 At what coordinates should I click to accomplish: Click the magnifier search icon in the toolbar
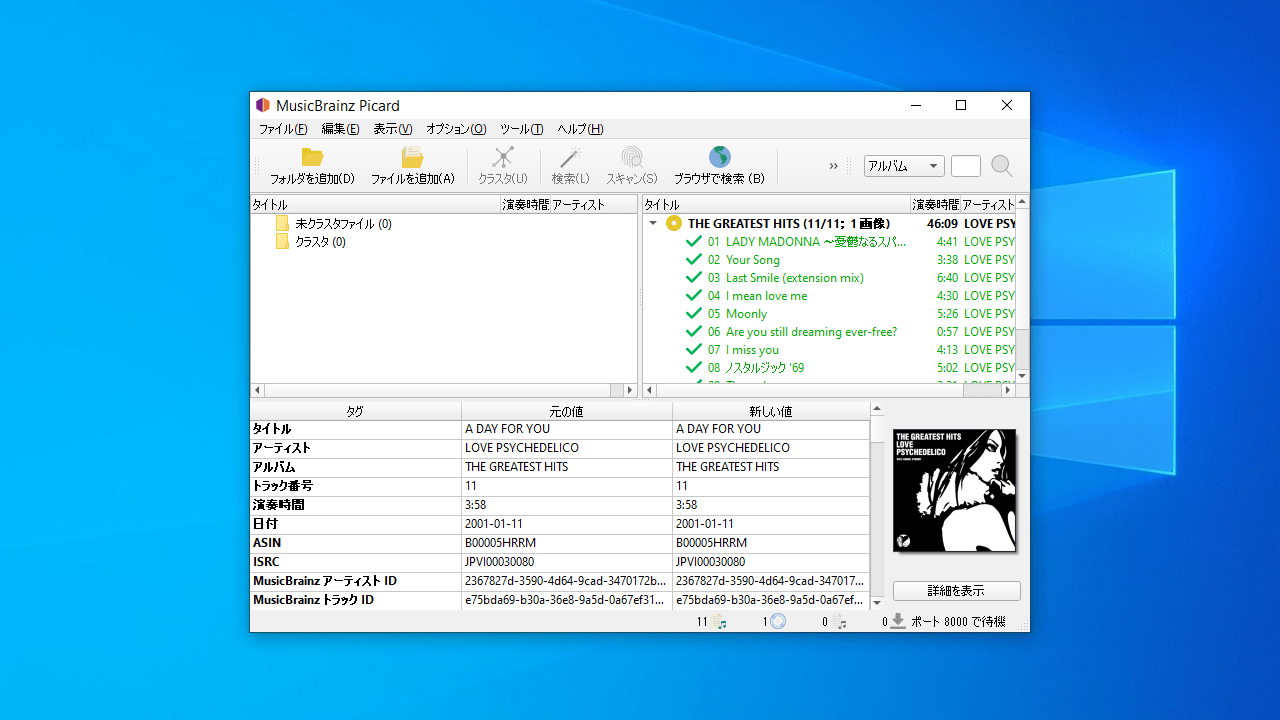pyautogui.click(x=1001, y=166)
